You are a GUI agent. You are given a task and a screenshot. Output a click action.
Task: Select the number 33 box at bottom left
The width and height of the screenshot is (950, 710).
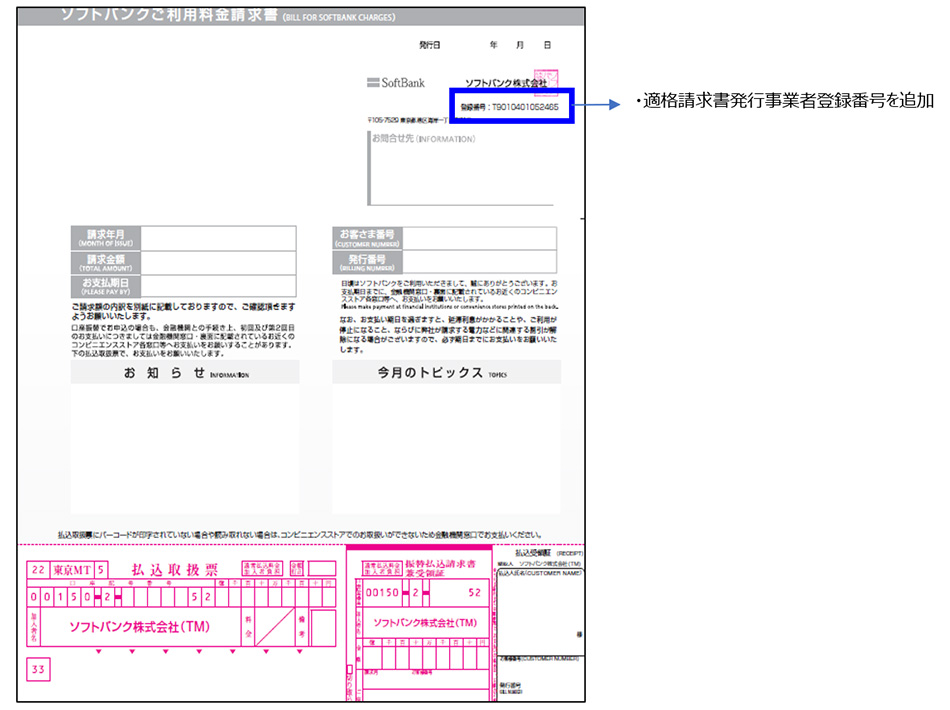pyautogui.click(x=37, y=670)
